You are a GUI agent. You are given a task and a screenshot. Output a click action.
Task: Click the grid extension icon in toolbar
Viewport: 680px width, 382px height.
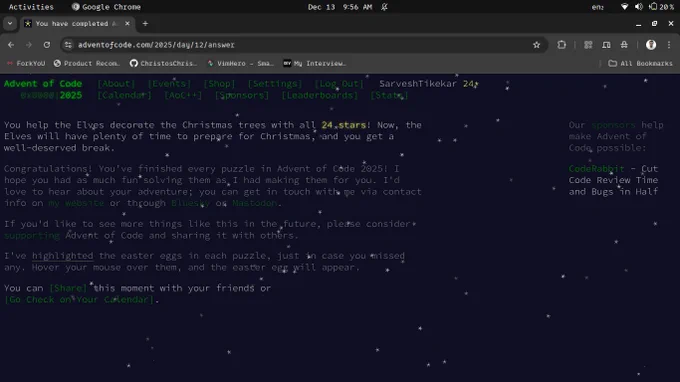coord(588,45)
